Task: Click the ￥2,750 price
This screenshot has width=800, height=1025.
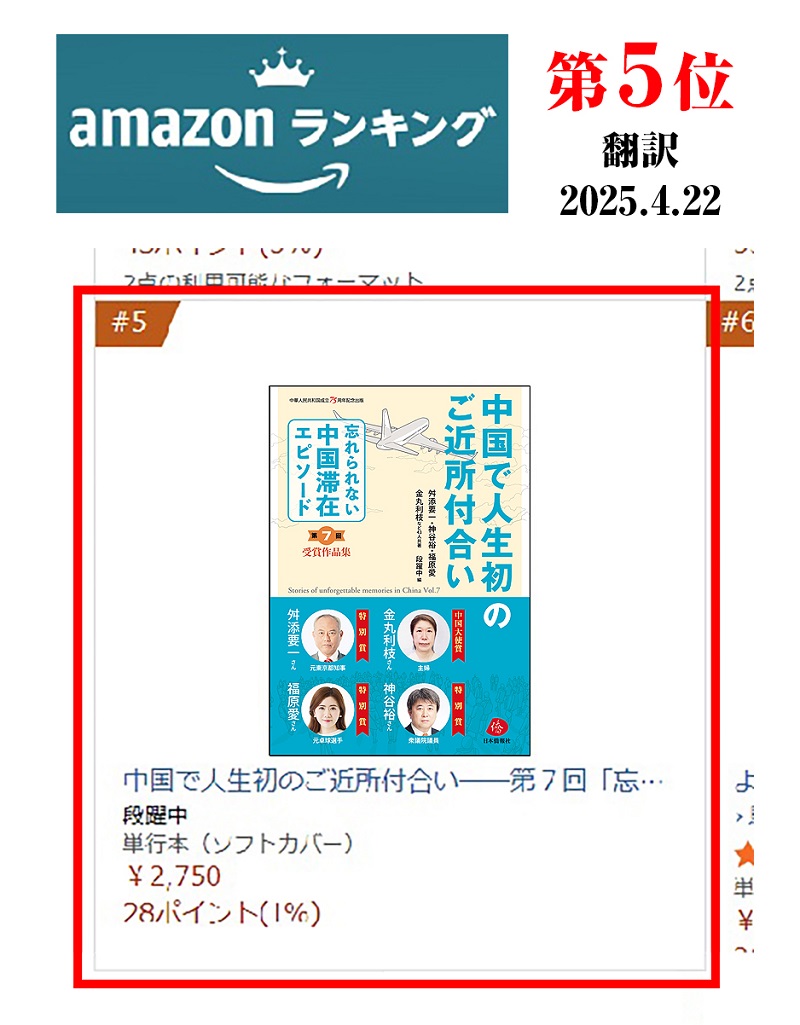Action: tap(174, 877)
